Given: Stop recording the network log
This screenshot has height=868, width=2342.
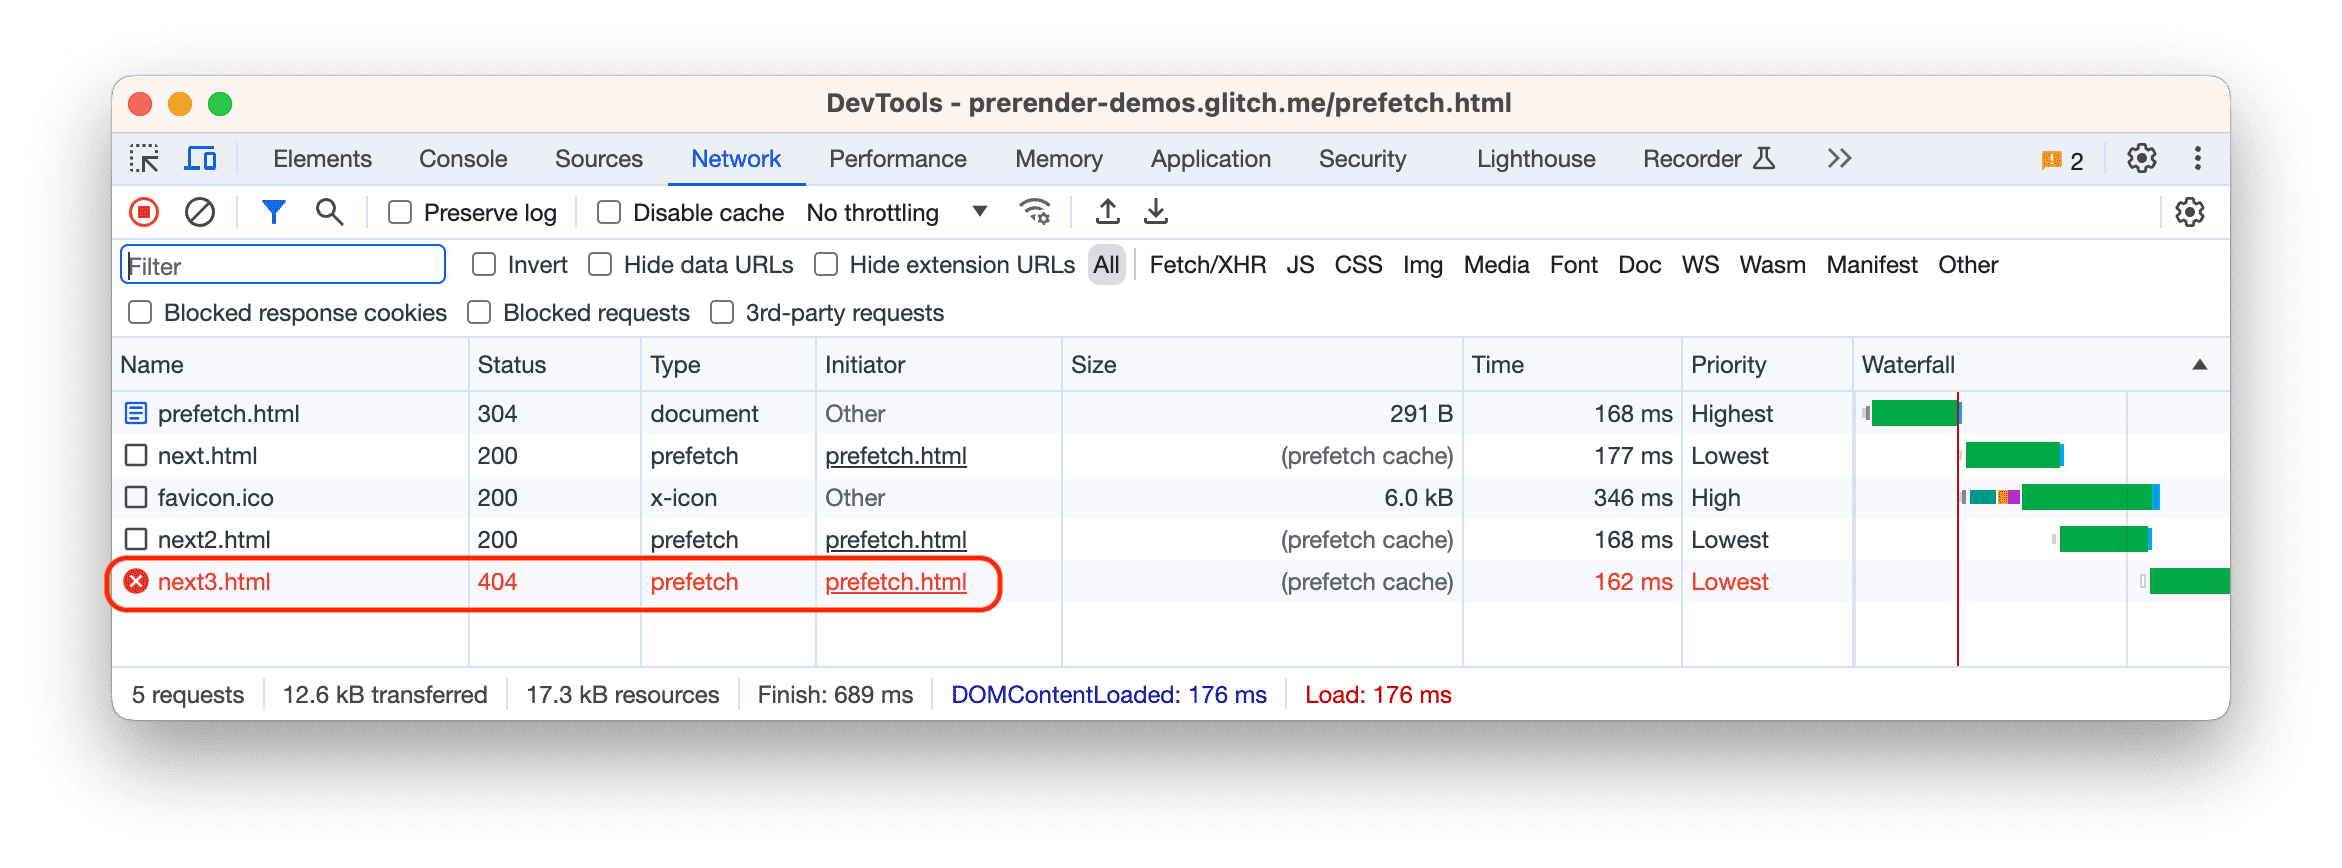Looking at the screenshot, I should pos(144,212).
